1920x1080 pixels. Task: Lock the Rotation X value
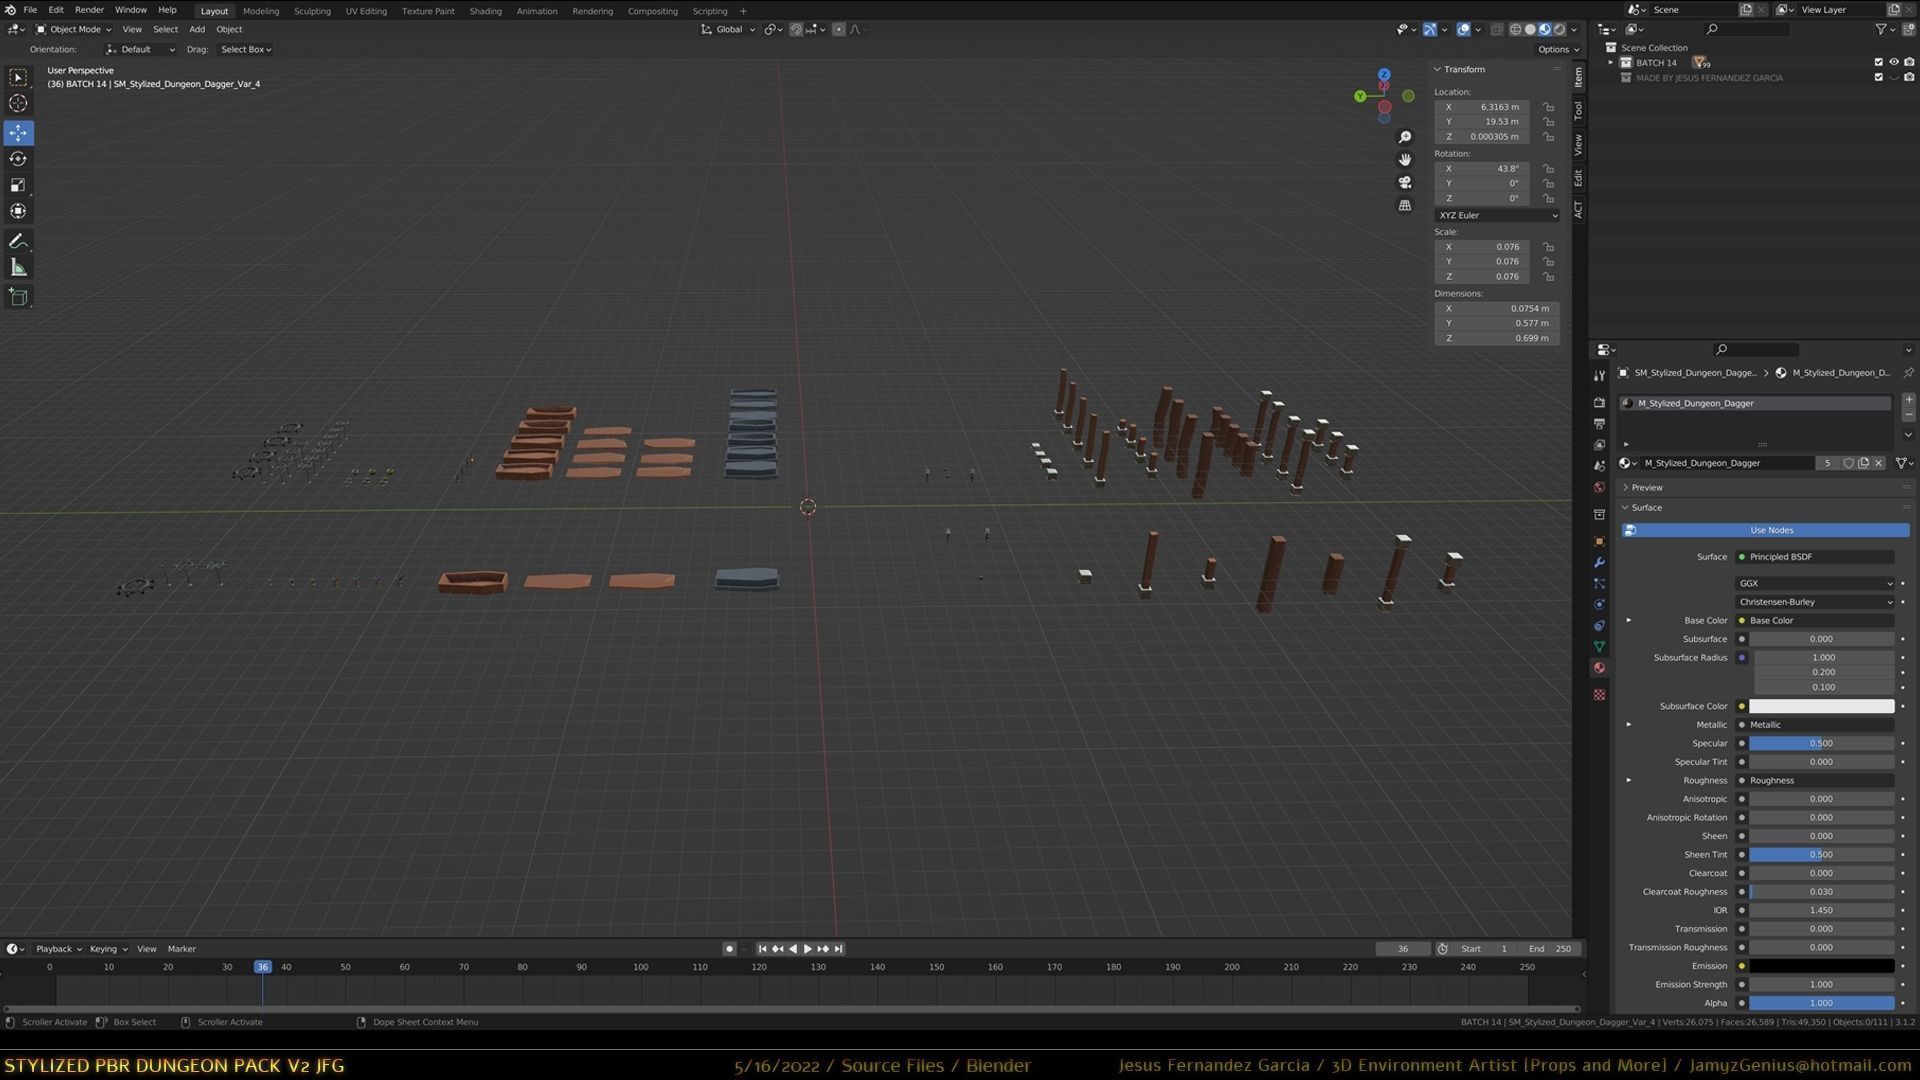click(1548, 169)
